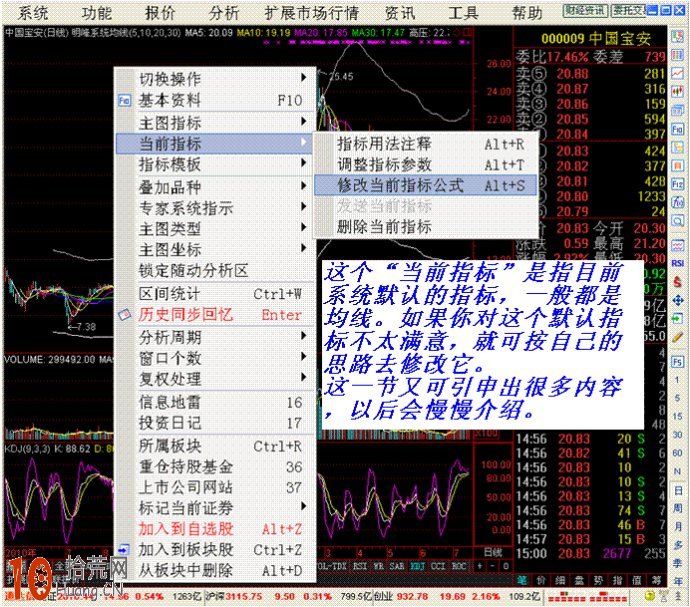Click 信息地雷 menu entry
Image resolution: width=690 pixels, height=607 pixels.
click(215, 402)
